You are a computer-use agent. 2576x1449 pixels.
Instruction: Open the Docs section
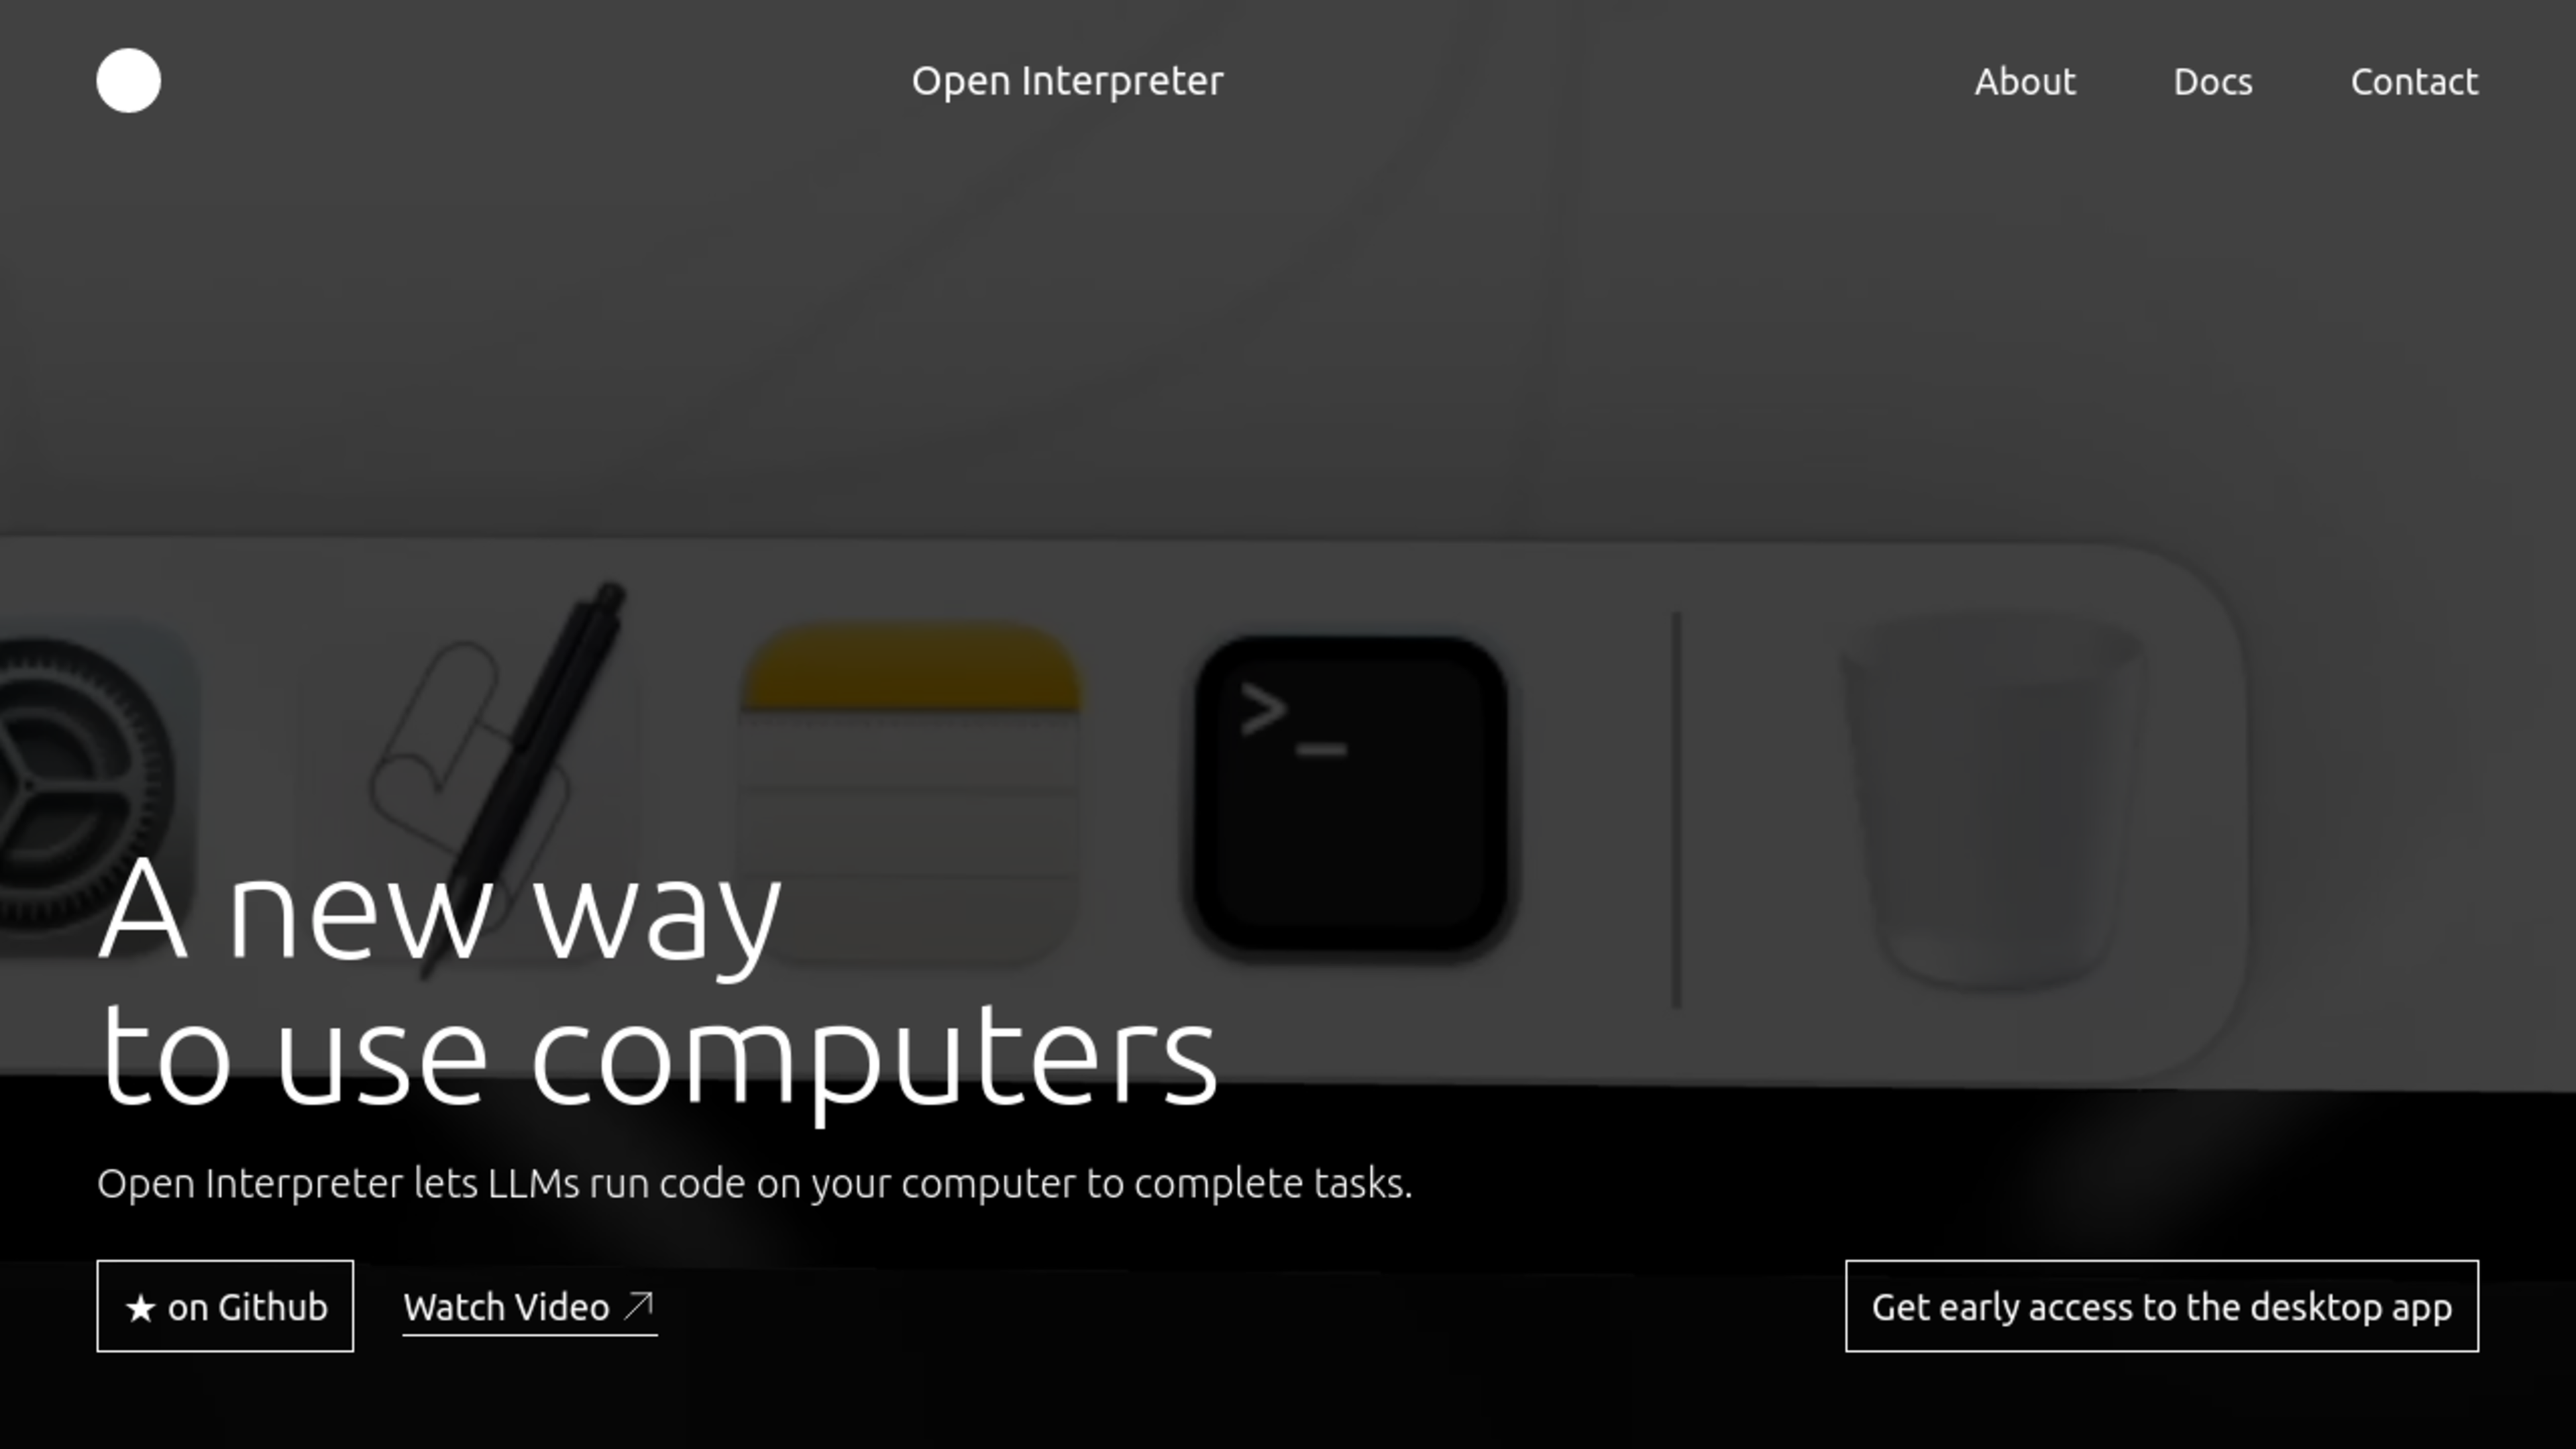[2213, 81]
